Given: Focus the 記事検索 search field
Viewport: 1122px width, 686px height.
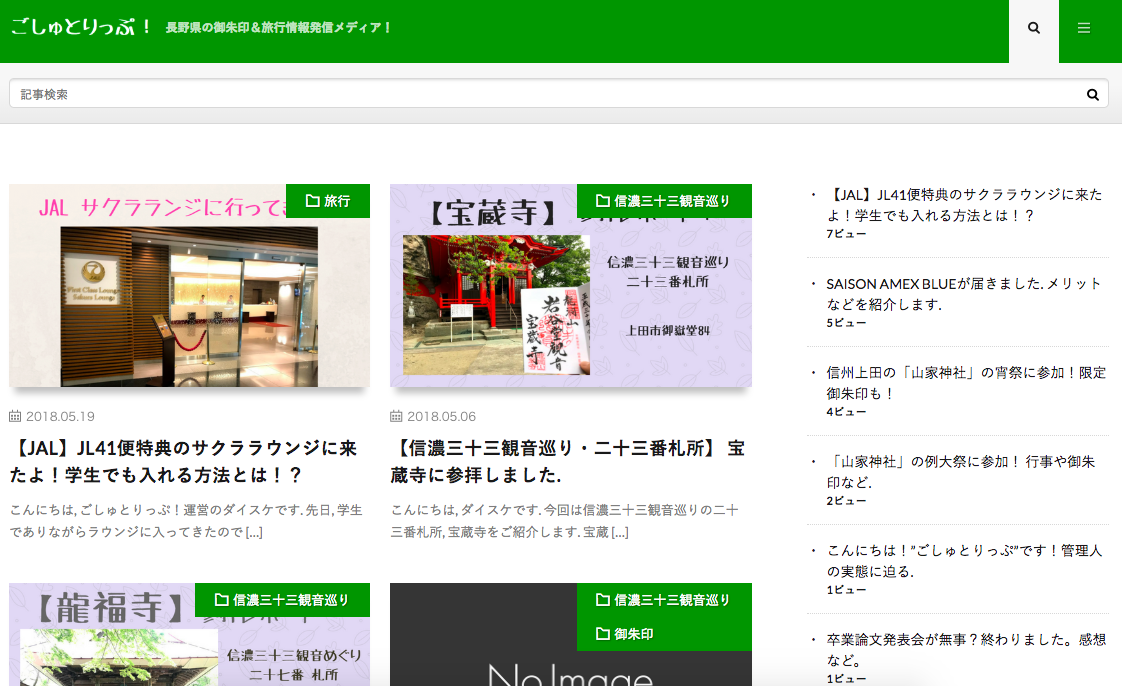Looking at the screenshot, I should (558, 94).
